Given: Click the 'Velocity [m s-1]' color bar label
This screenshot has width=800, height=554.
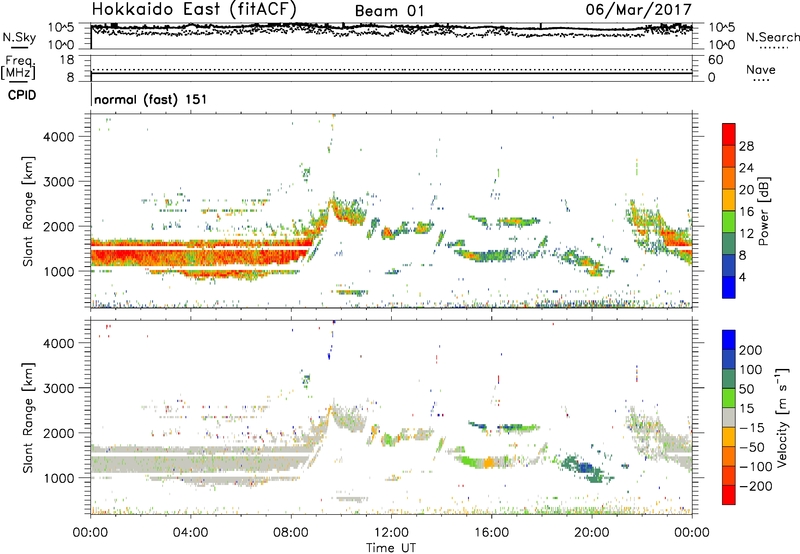Looking at the screenshot, I should click(782, 417).
